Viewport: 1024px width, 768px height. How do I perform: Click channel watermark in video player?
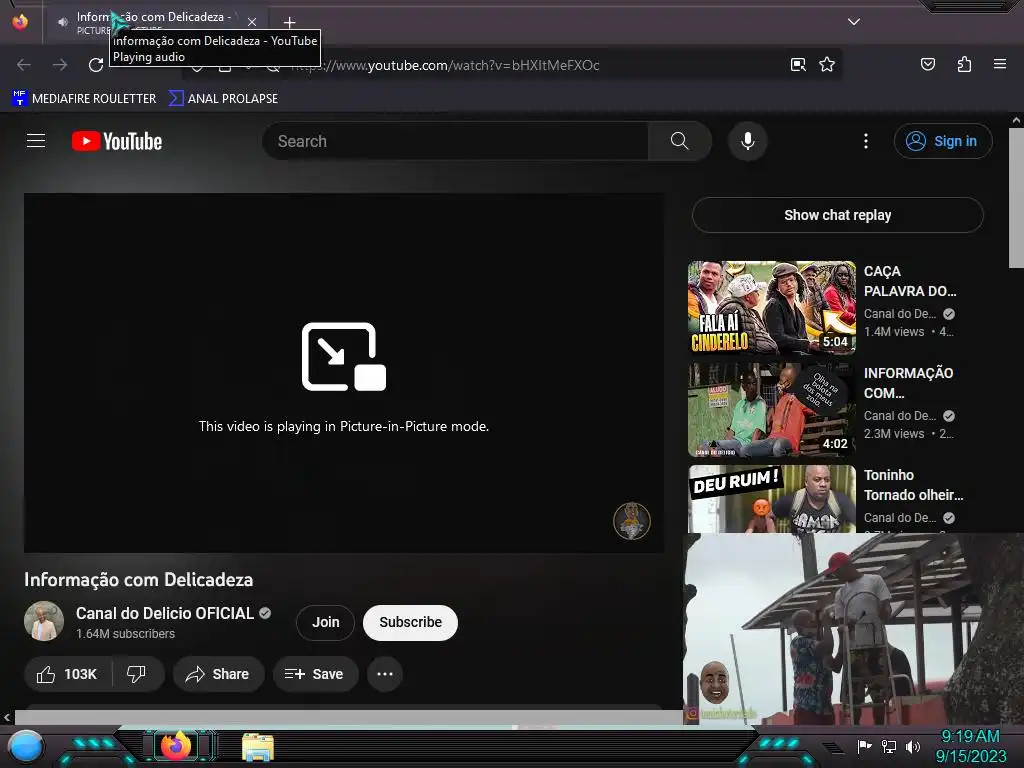click(632, 520)
